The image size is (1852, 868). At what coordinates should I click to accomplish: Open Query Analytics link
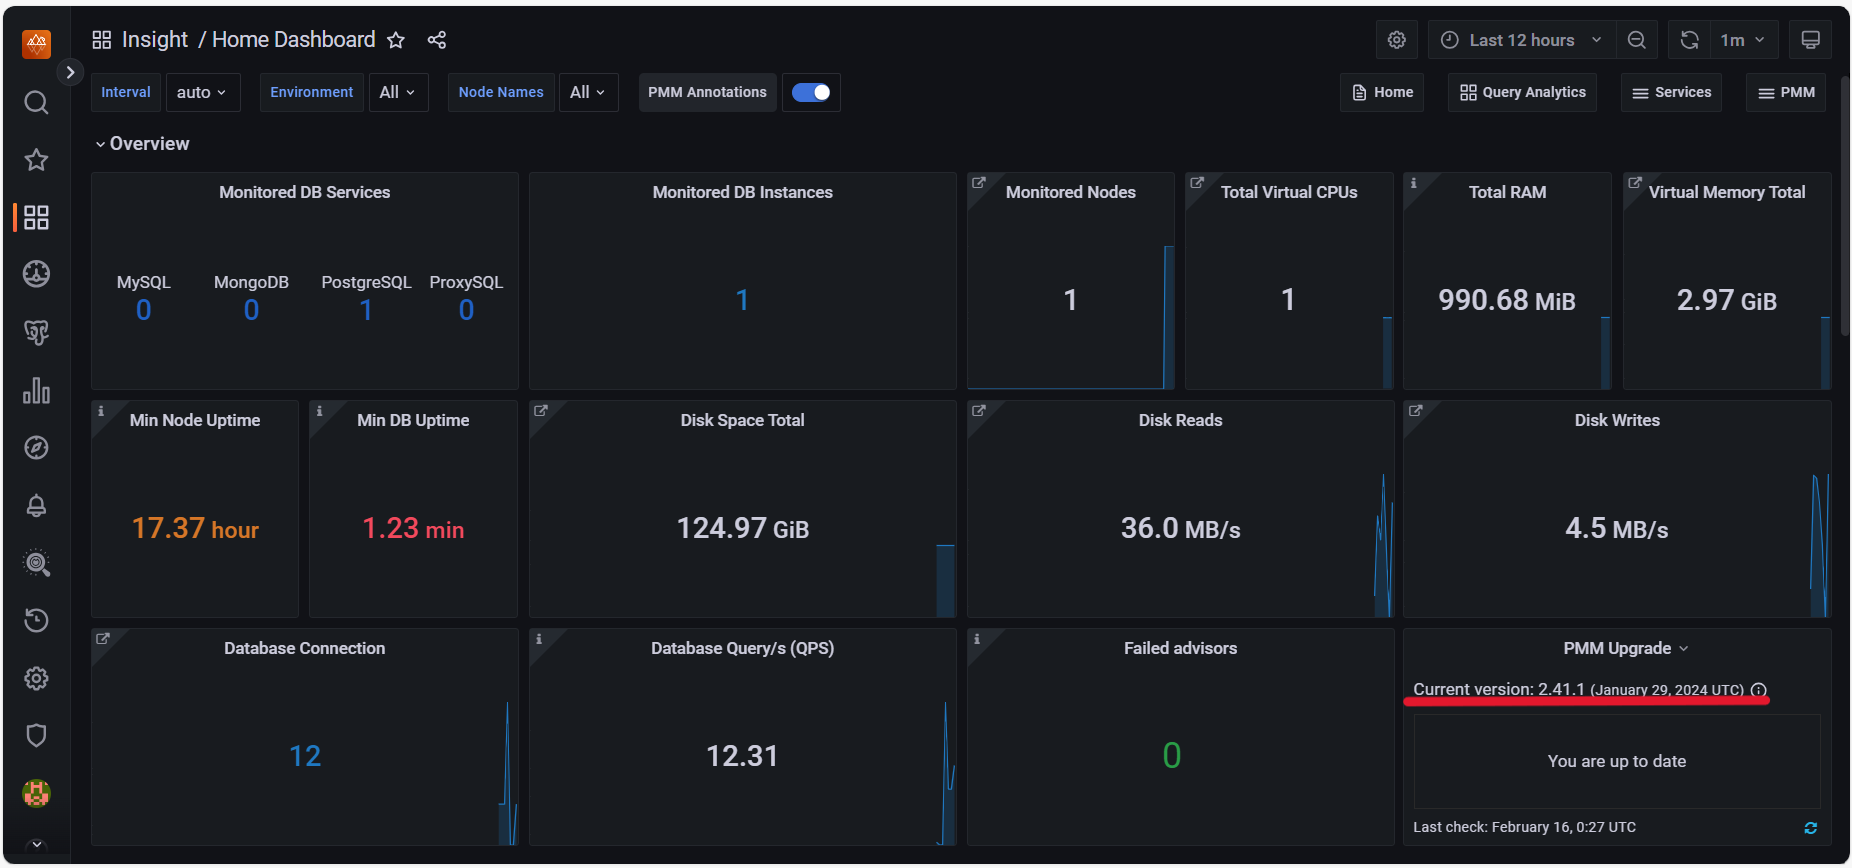pyautogui.click(x=1522, y=92)
